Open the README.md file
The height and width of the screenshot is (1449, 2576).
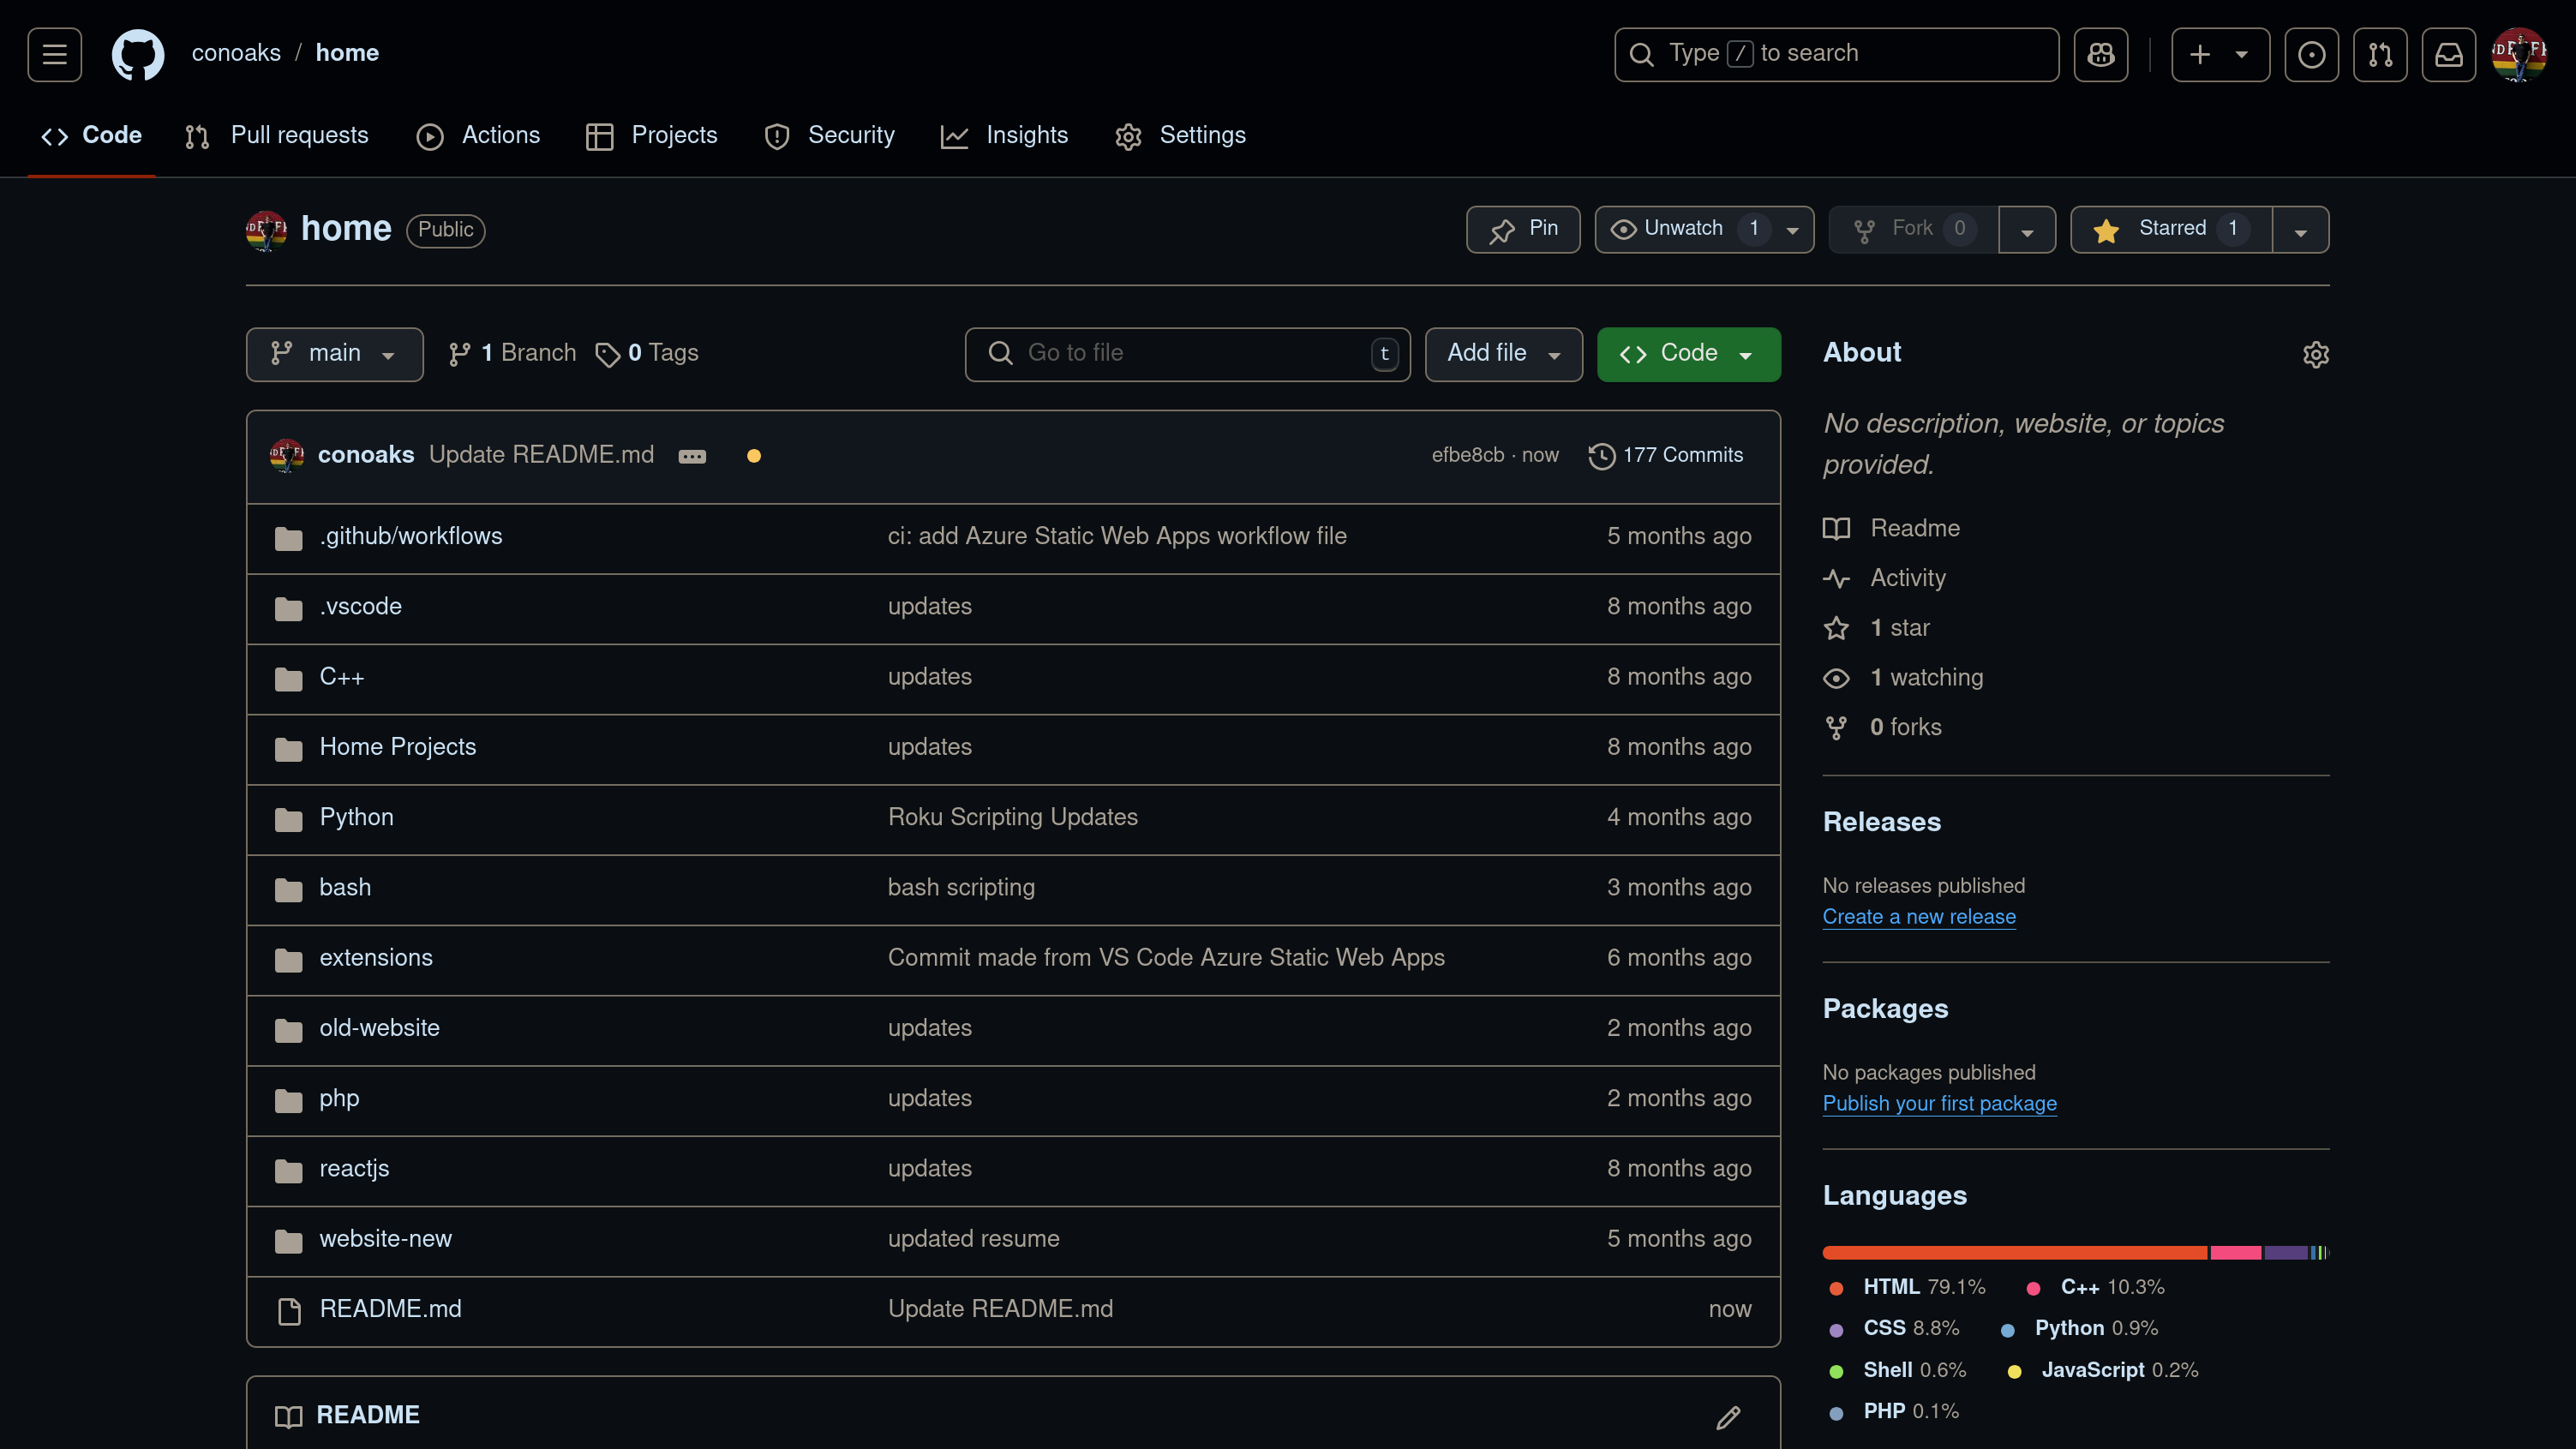(x=390, y=1309)
